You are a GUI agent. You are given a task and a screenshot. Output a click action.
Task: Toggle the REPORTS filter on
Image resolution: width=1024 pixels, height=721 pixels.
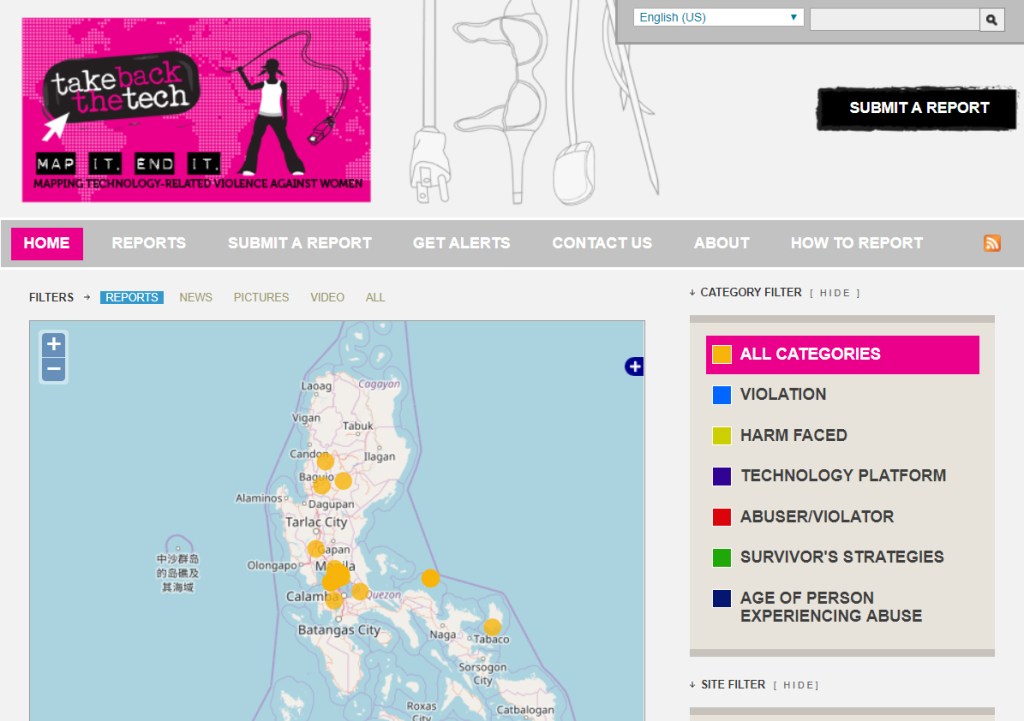pyautogui.click(x=131, y=297)
